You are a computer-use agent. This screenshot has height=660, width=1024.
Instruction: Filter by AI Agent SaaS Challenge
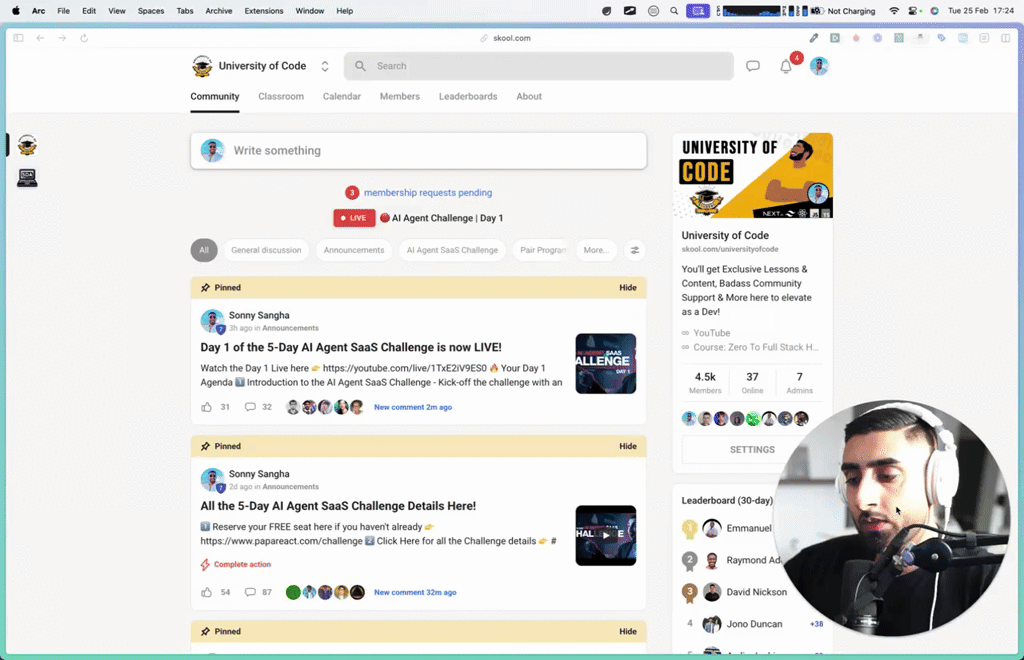tap(452, 250)
